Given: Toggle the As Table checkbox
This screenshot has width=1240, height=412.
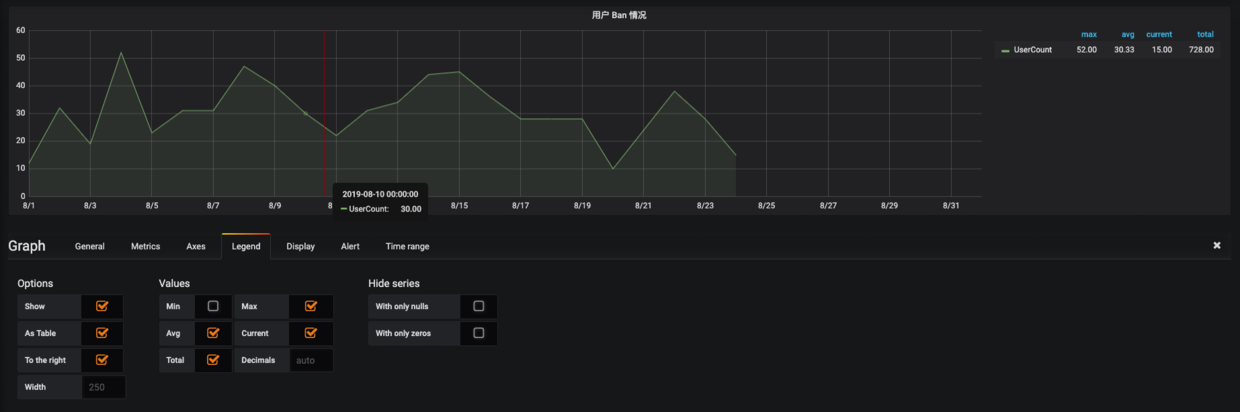Looking at the screenshot, I should [102, 333].
